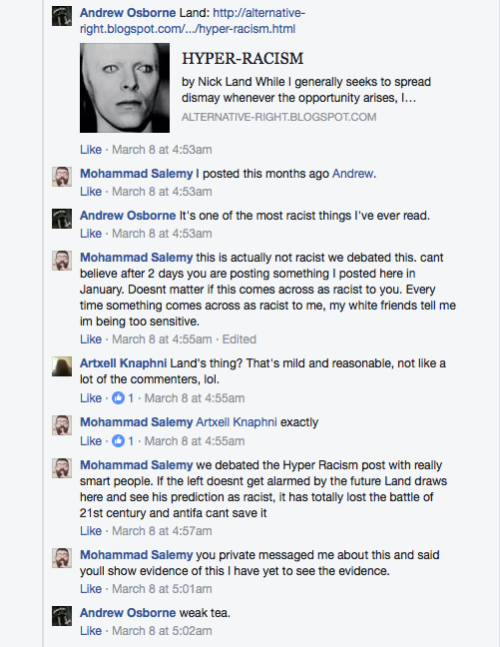
Task: Click Mohammad Salemy's avatar beside 'I posted this months ago'
Action: coord(62,177)
